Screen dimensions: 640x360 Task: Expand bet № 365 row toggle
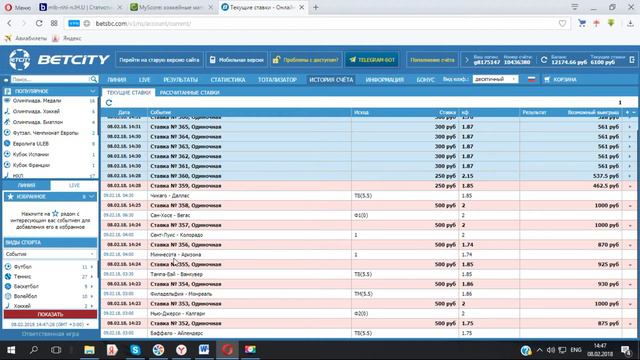(x=630, y=127)
